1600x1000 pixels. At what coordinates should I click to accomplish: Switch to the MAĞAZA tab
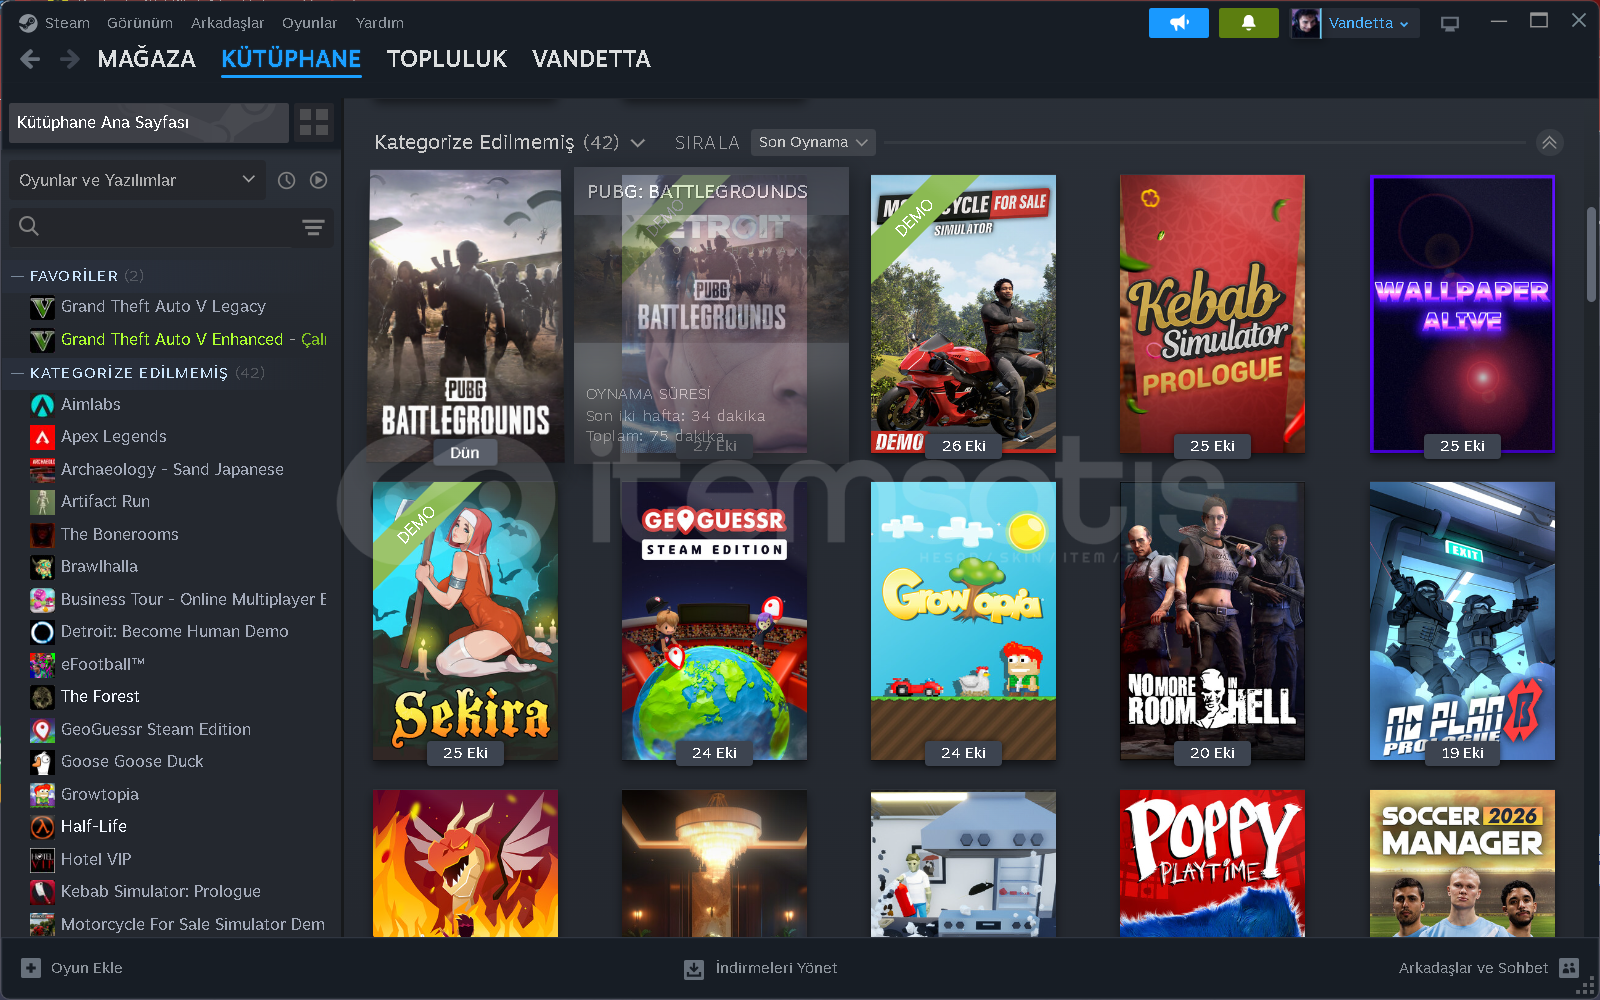(147, 59)
